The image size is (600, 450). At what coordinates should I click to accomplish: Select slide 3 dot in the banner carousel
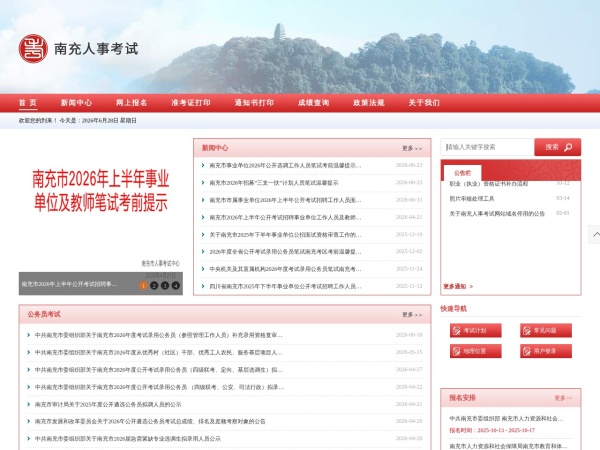(165, 285)
